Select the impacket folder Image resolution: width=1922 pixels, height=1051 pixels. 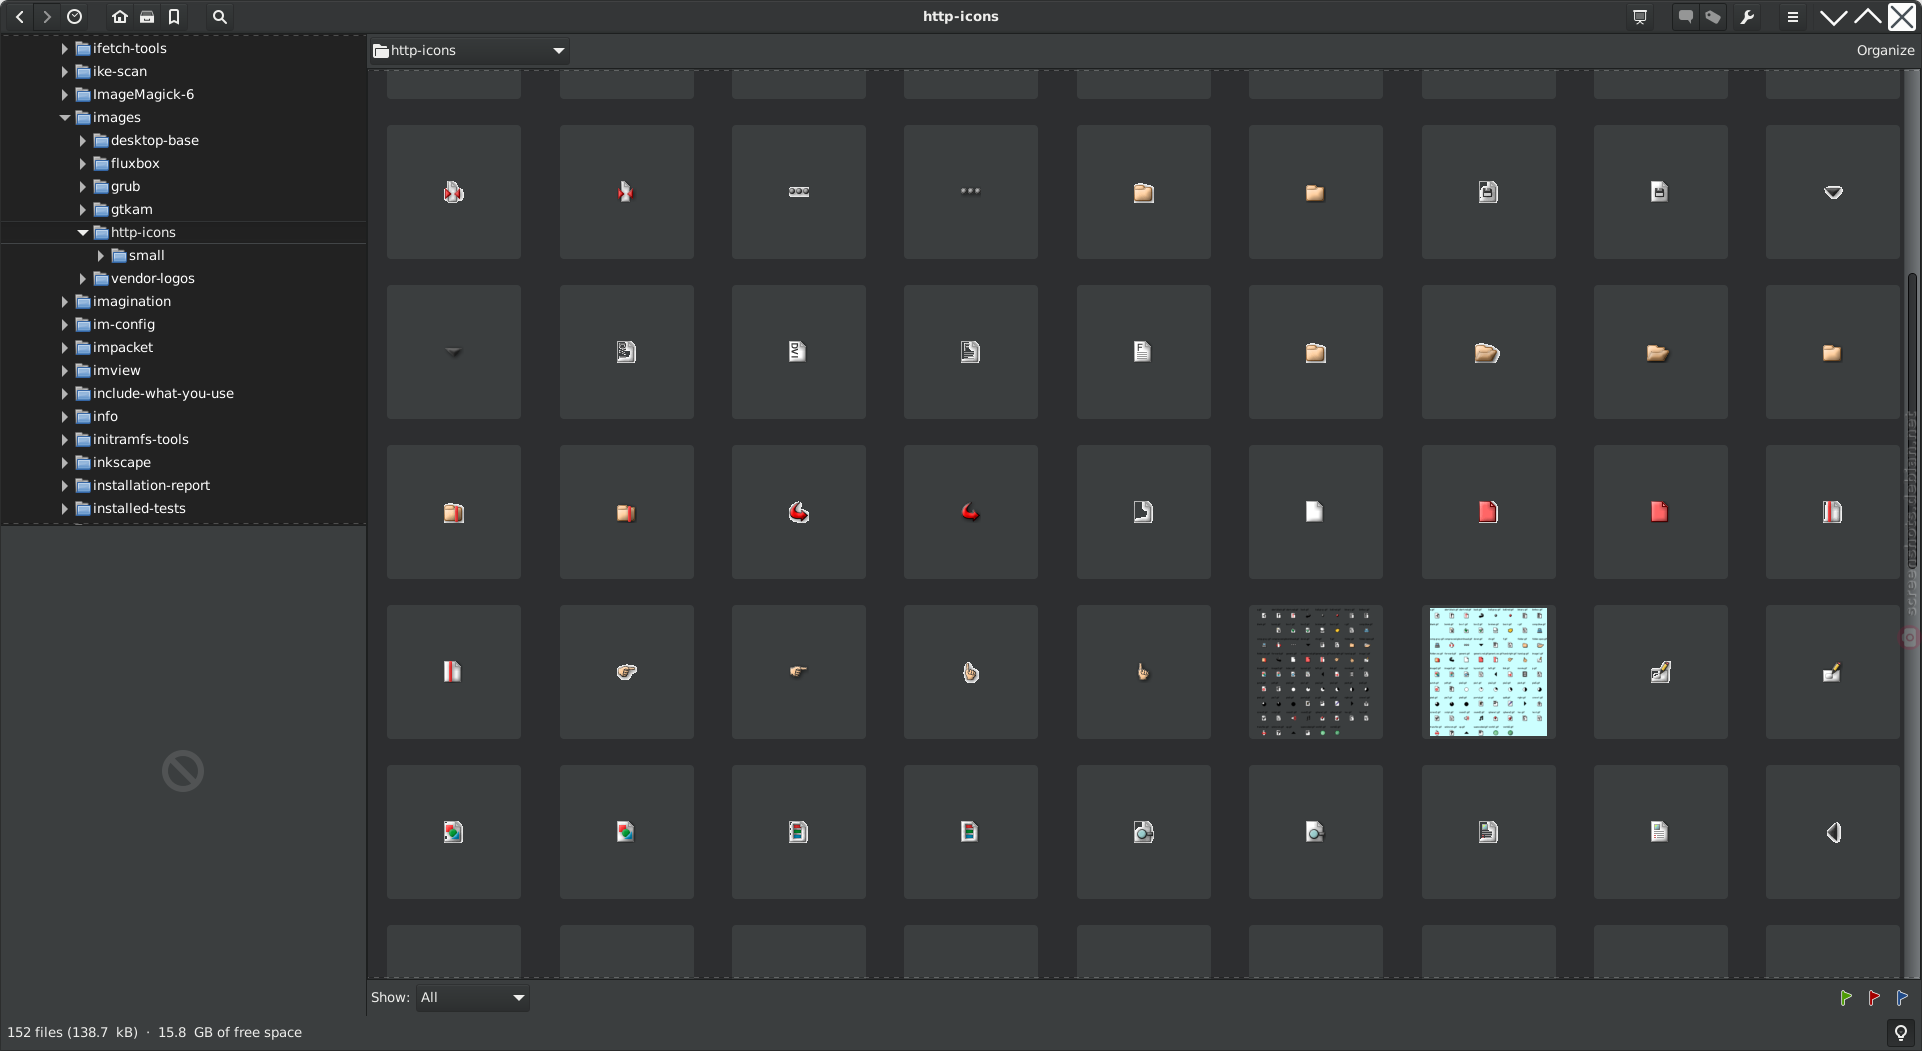pyautogui.click(x=122, y=347)
